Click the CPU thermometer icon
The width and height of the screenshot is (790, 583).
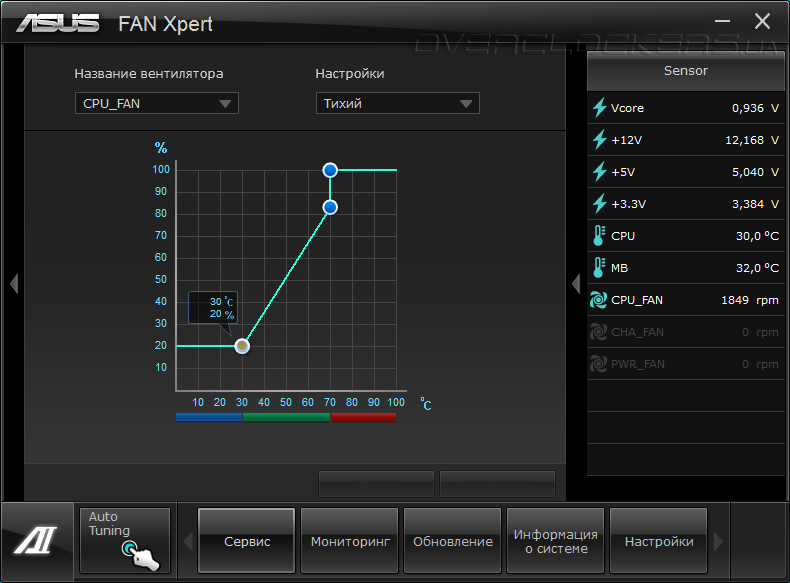[x=599, y=235]
